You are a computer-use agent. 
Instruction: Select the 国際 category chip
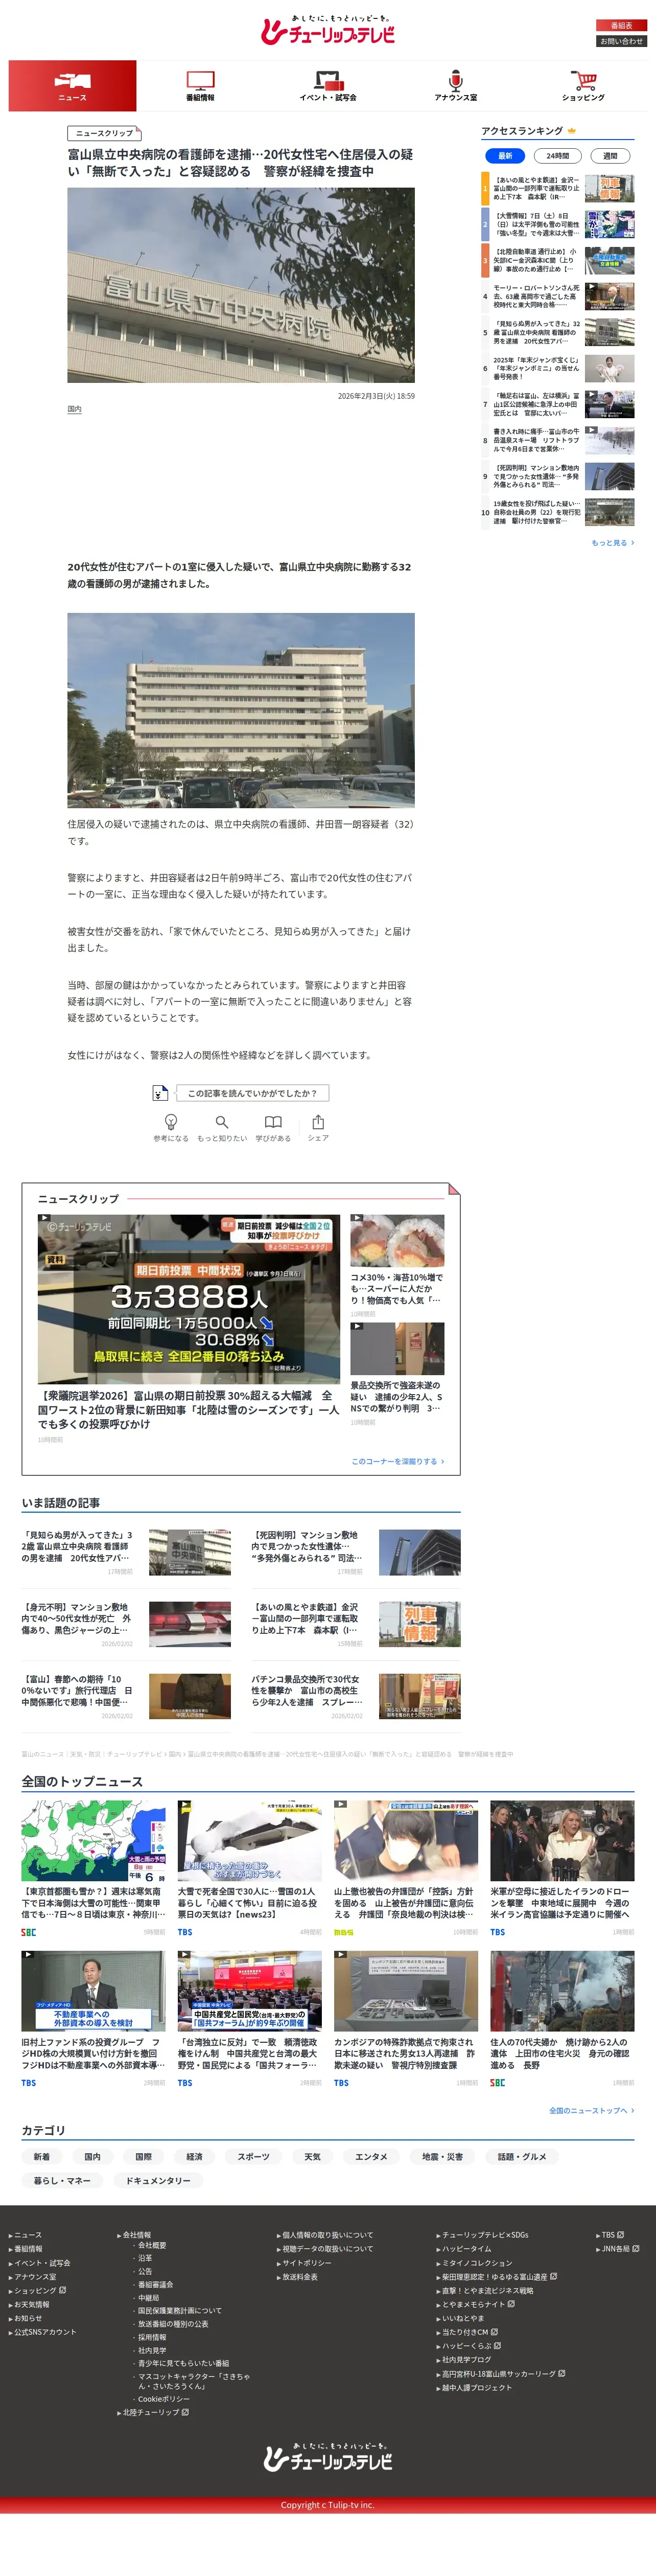pos(144,2156)
